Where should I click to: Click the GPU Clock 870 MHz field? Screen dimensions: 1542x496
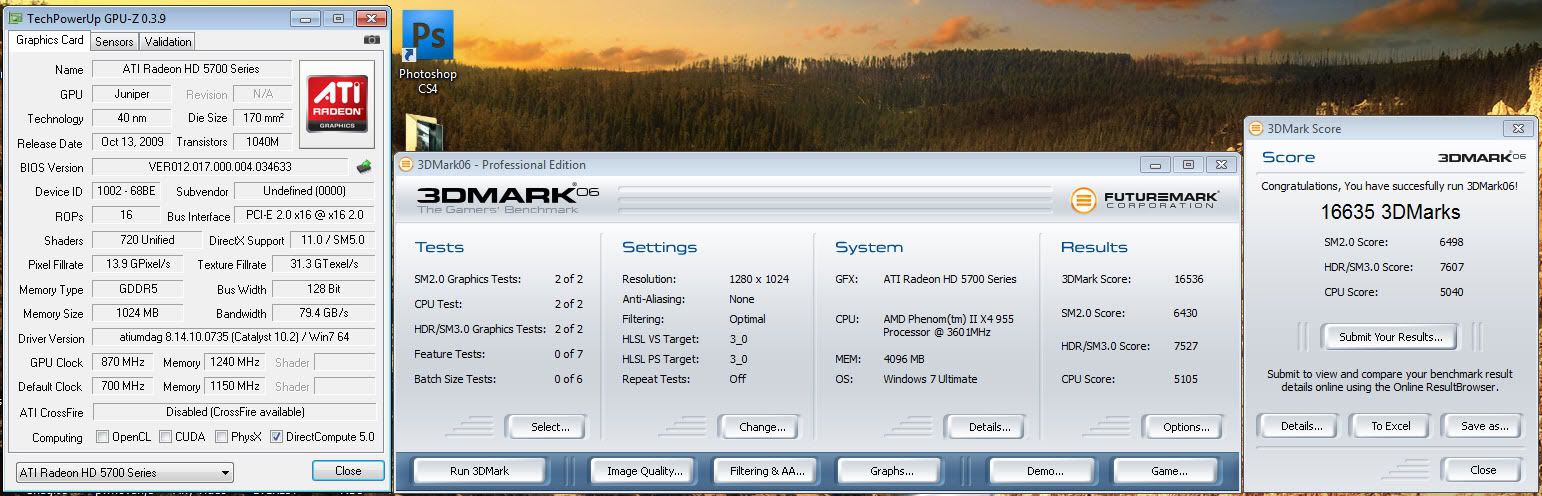(x=125, y=362)
